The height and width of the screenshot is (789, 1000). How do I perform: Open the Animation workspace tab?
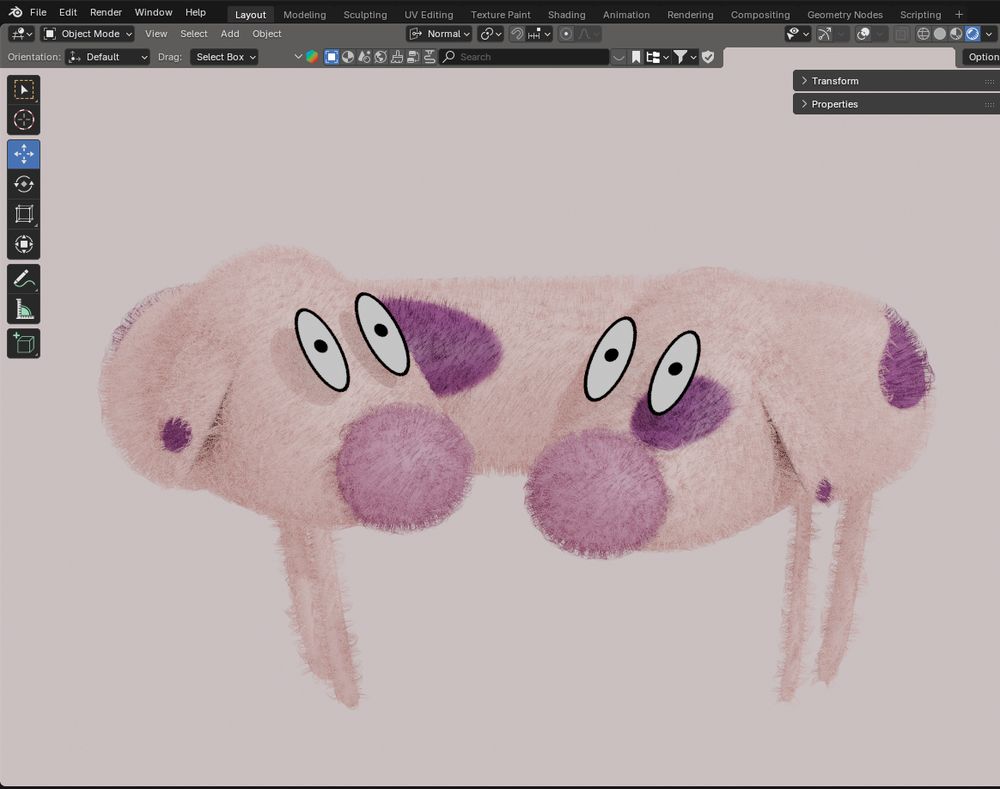pyautogui.click(x=626, y=14)
